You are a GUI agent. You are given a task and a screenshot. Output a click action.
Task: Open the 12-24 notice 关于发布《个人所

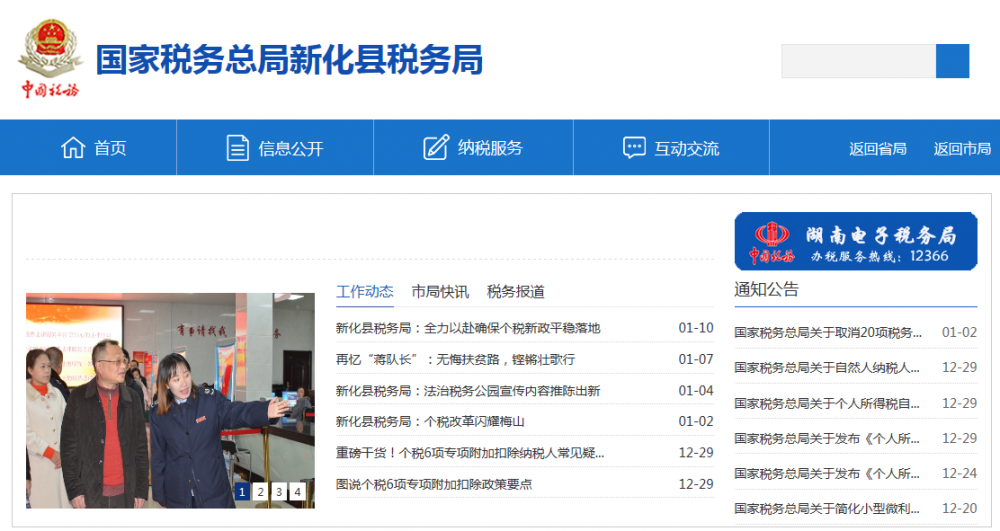coord(827,473)
